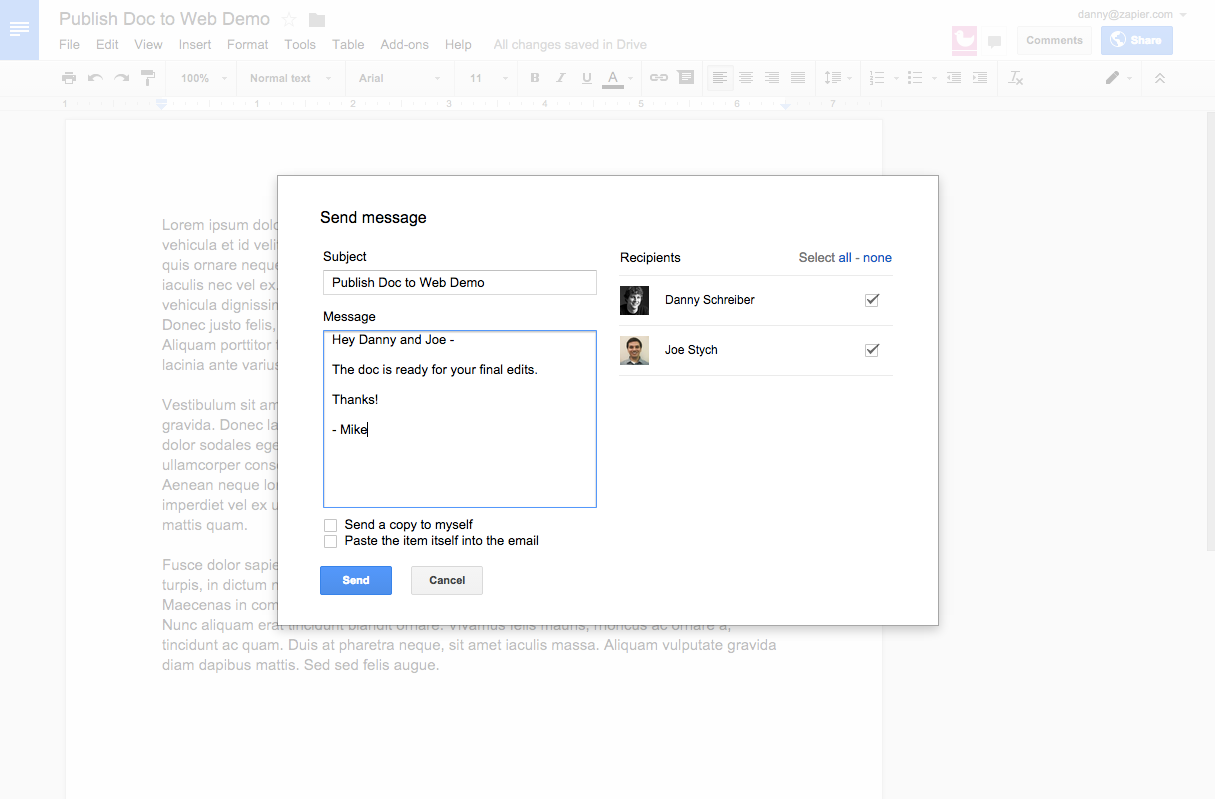Uncheck the Danny Schreiber recipient checkbox

tap(872, 300)
